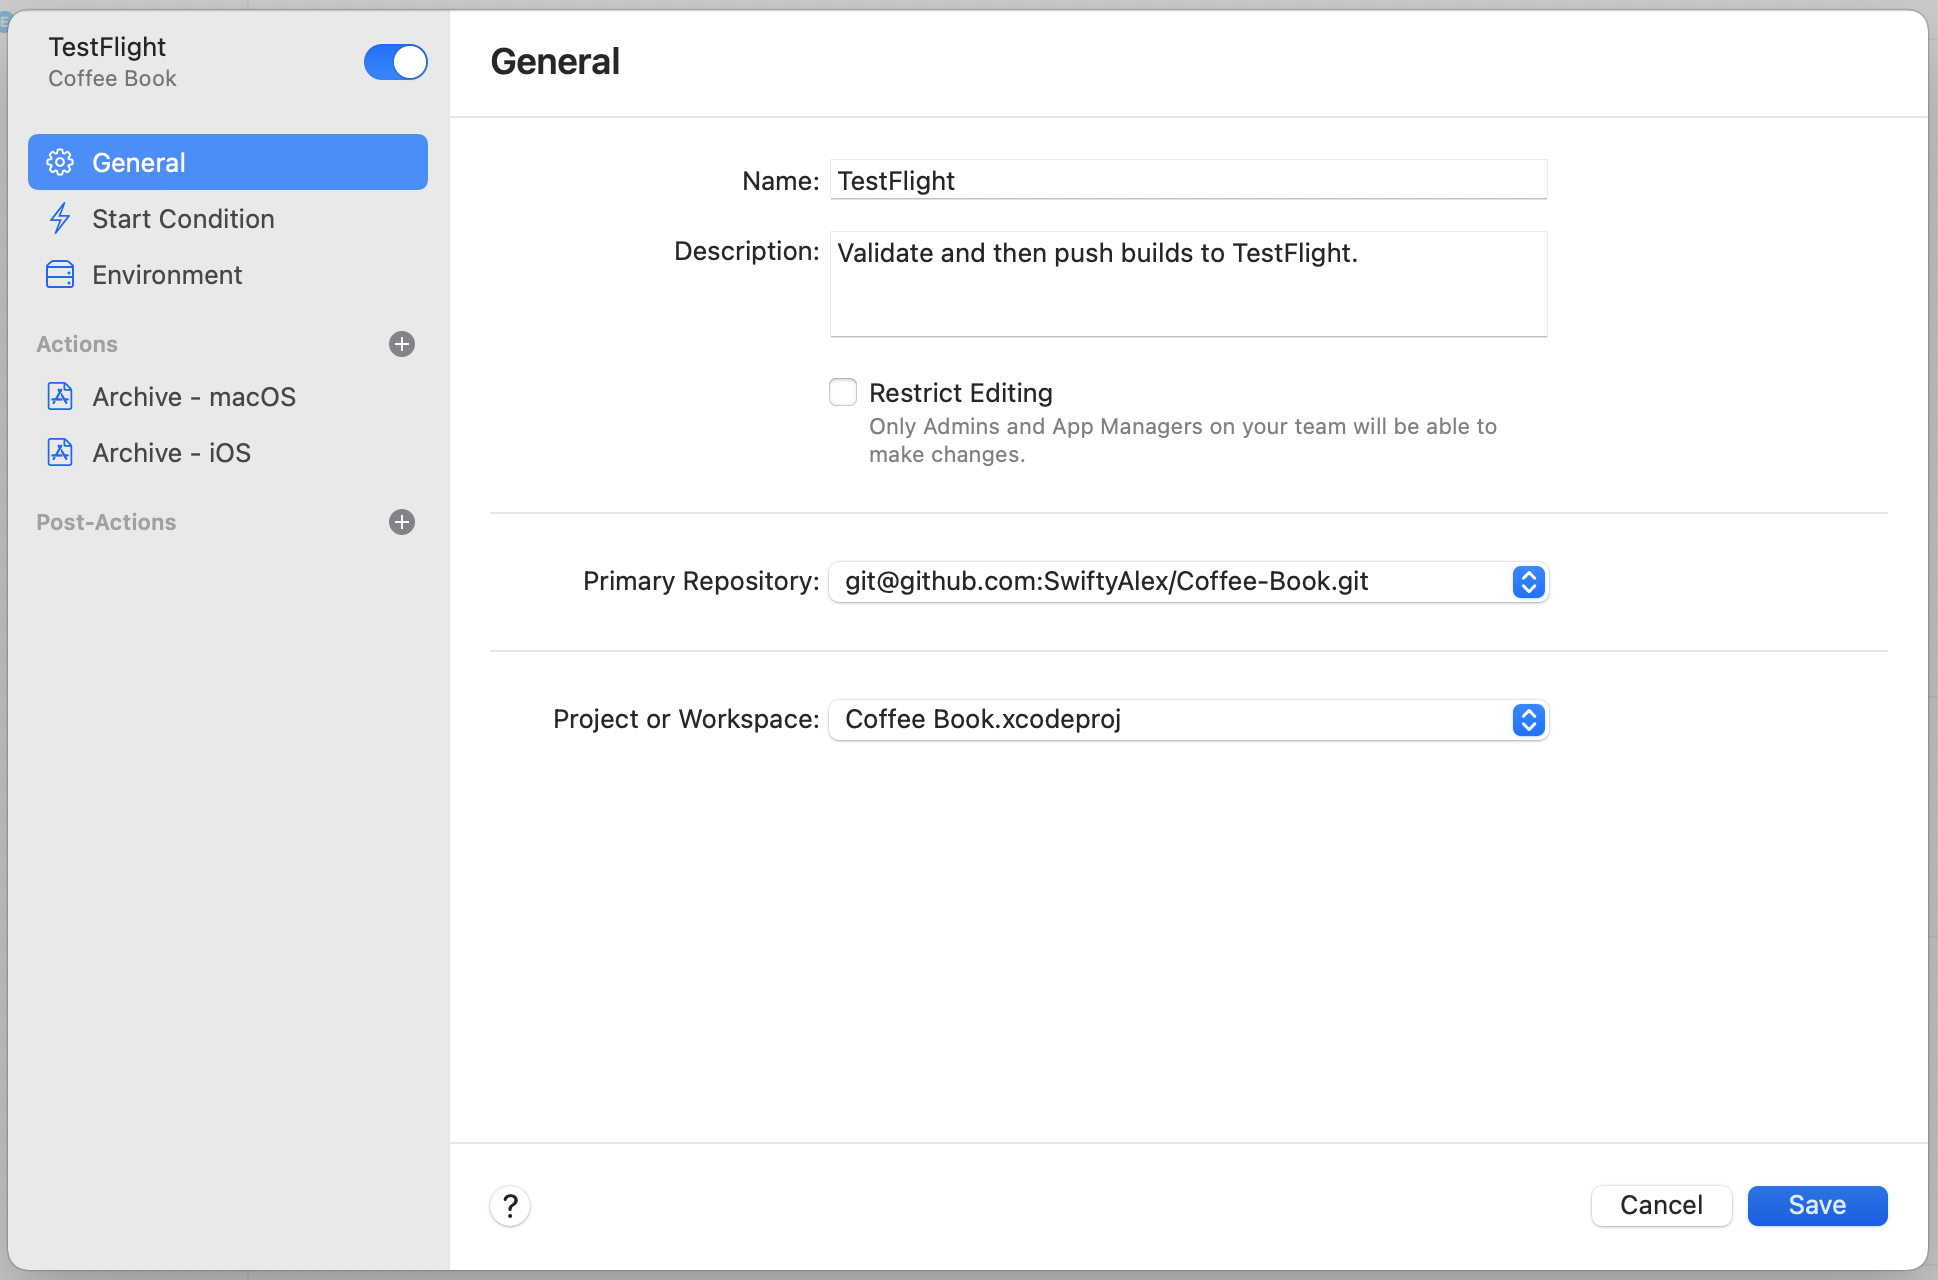Add a new action with the plus icon
This screenshot has height=1280, width=1938.
pyautogui.click(x=402, y=344)
